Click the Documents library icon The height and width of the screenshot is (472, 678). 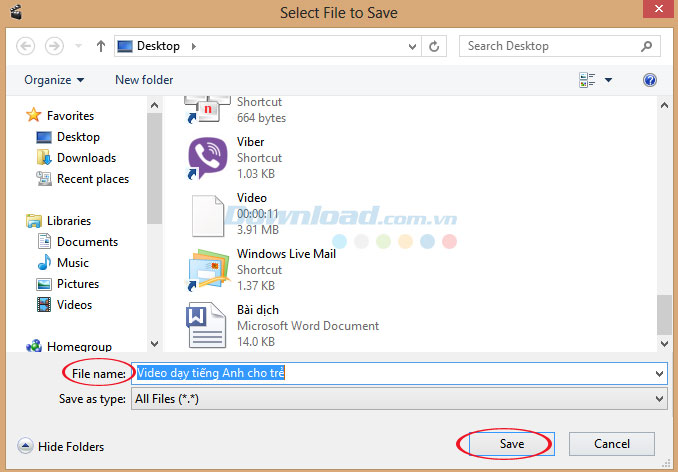[44, 242]
